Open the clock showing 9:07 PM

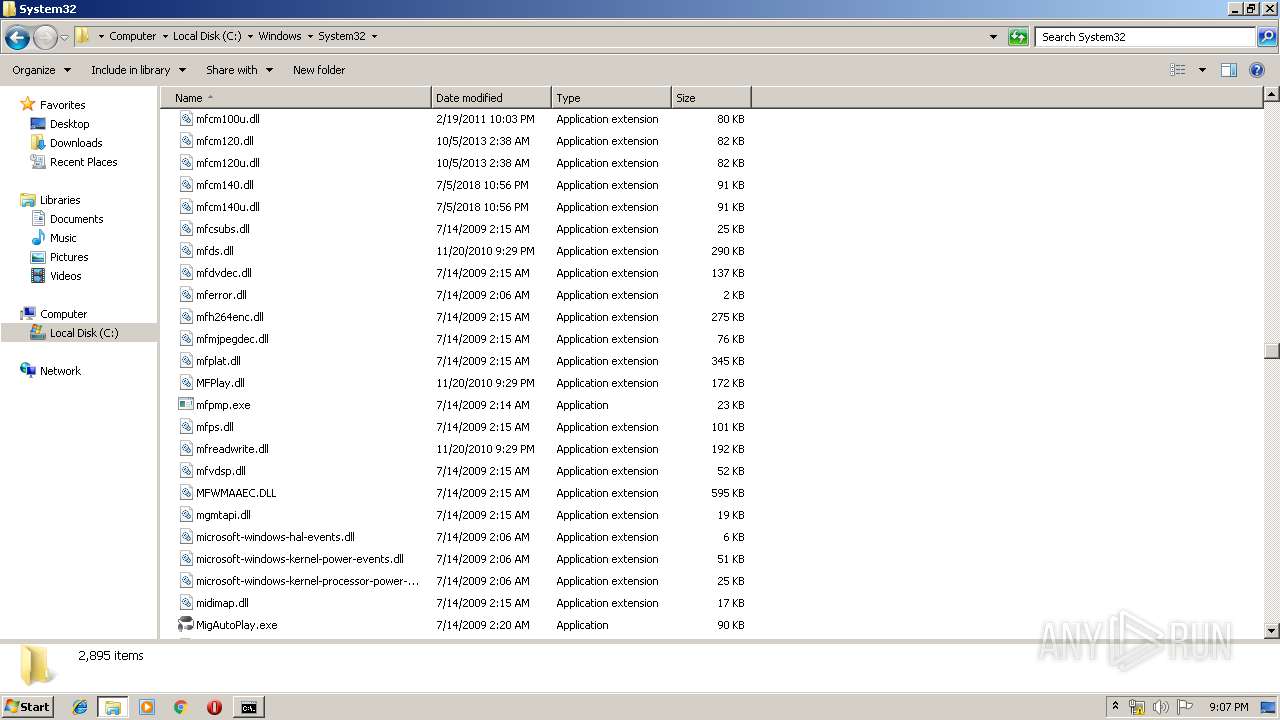pyautogui.click(x=1228, y=707)
